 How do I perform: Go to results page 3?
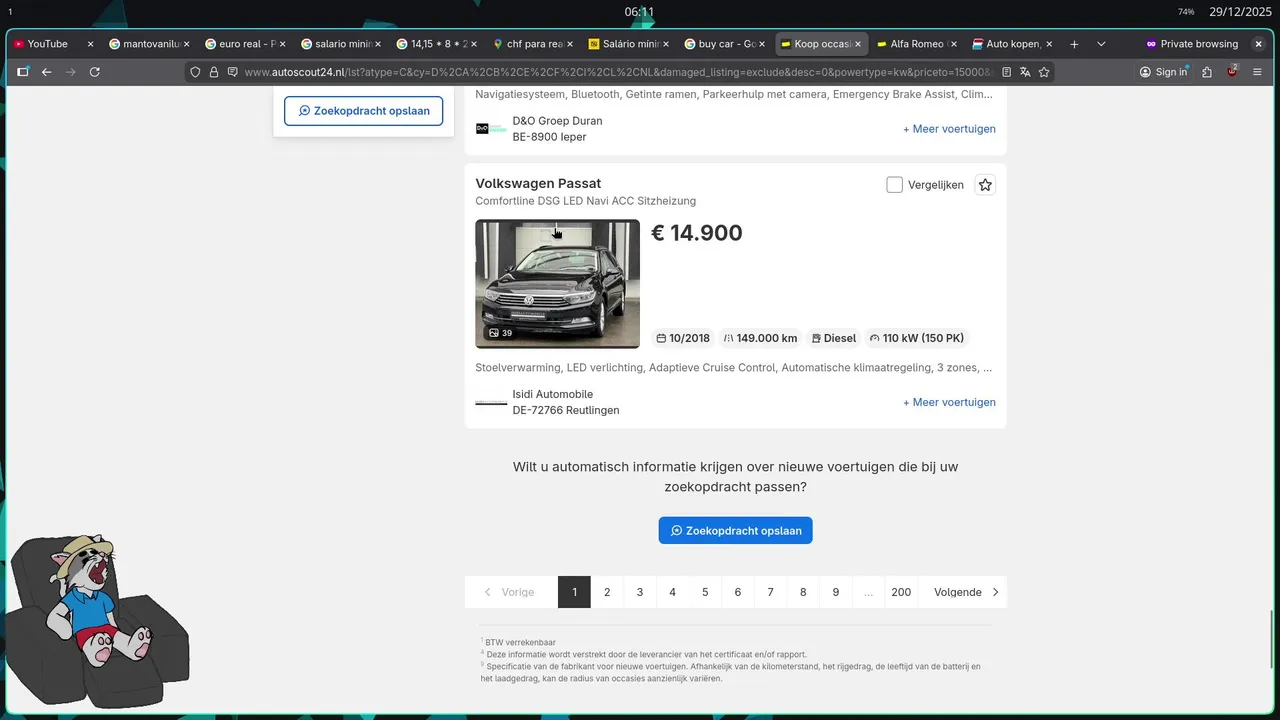640,592
